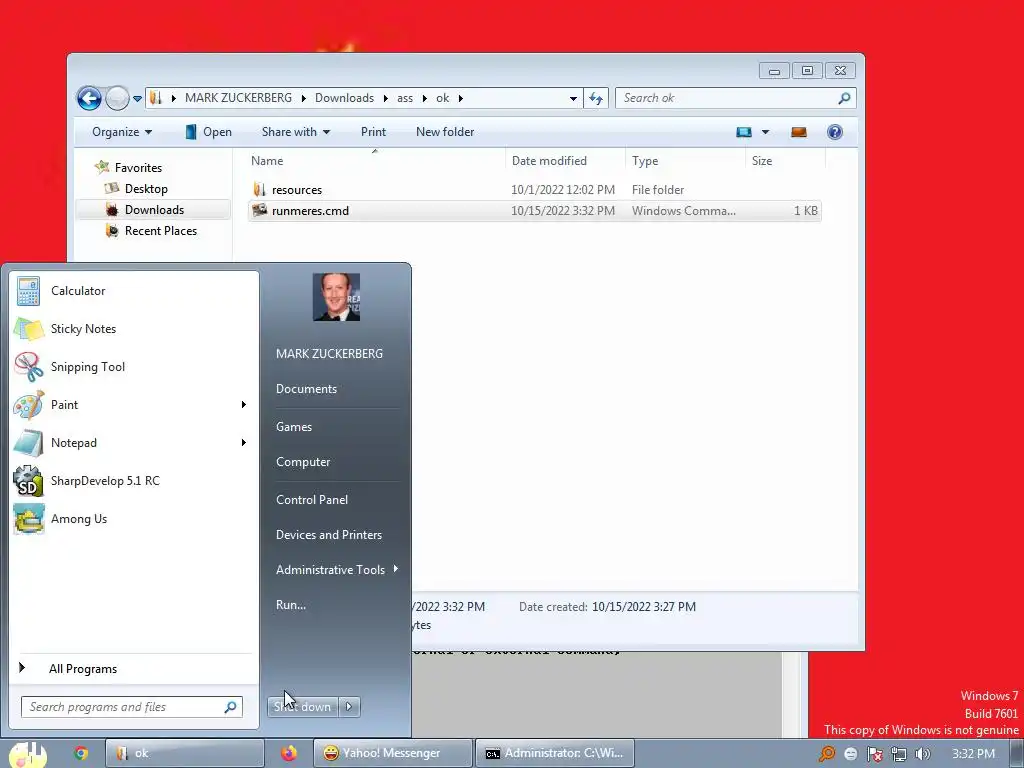Open more view options arrow
The width and height of the screenshot is (1024, 768).
click(765, 132)
